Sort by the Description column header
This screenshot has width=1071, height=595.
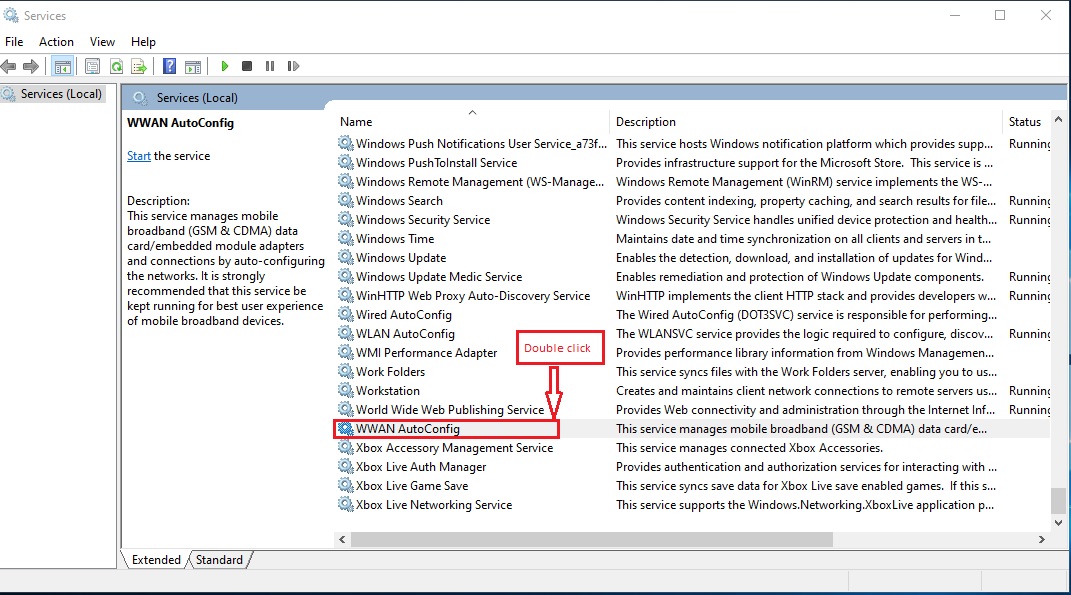[x=646, y=122]
